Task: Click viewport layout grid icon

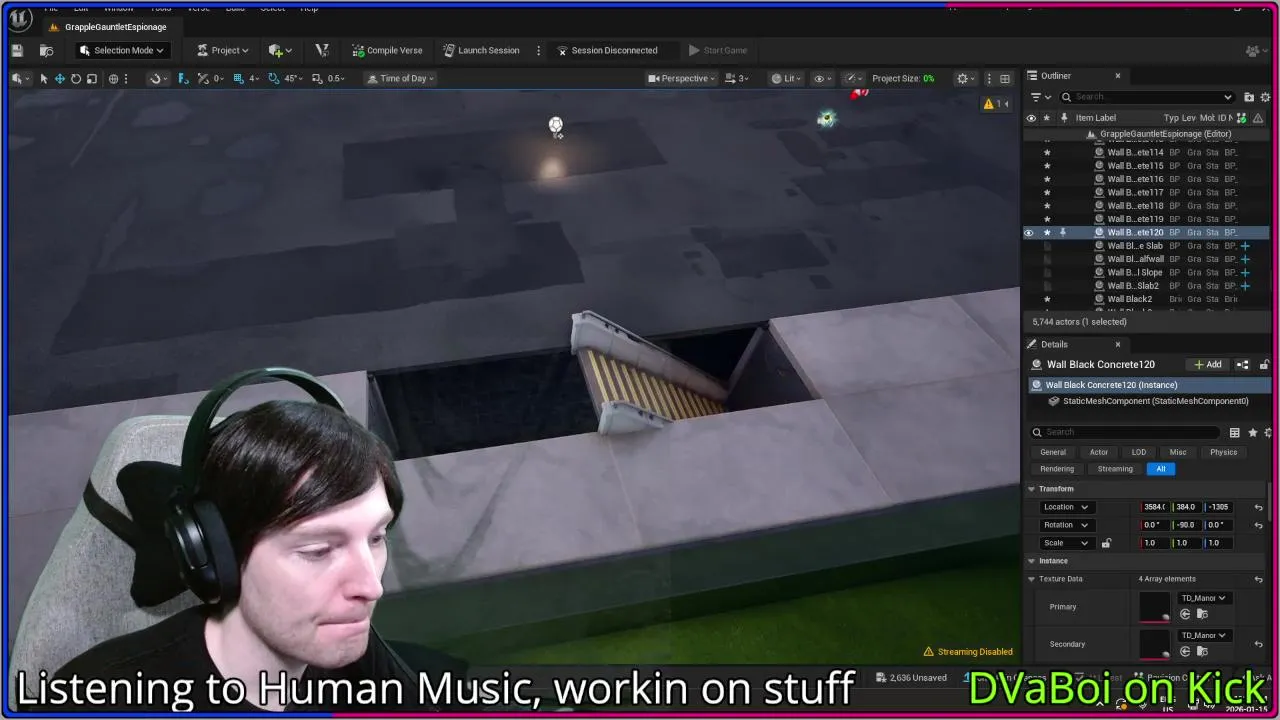Action: tap(1005, 78)
